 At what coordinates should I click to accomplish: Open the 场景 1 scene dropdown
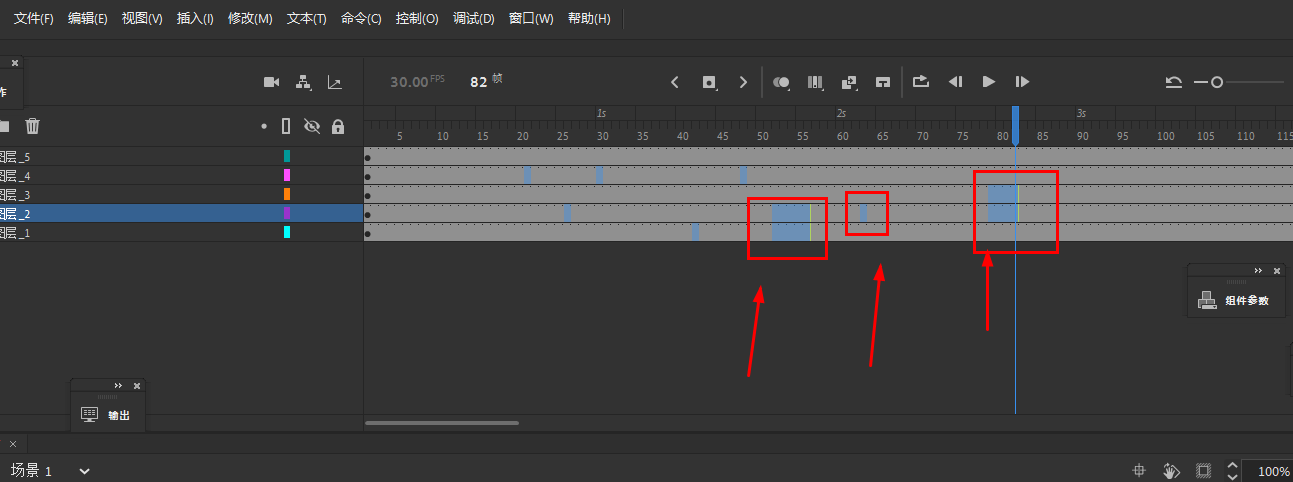(x=85, y=471)
